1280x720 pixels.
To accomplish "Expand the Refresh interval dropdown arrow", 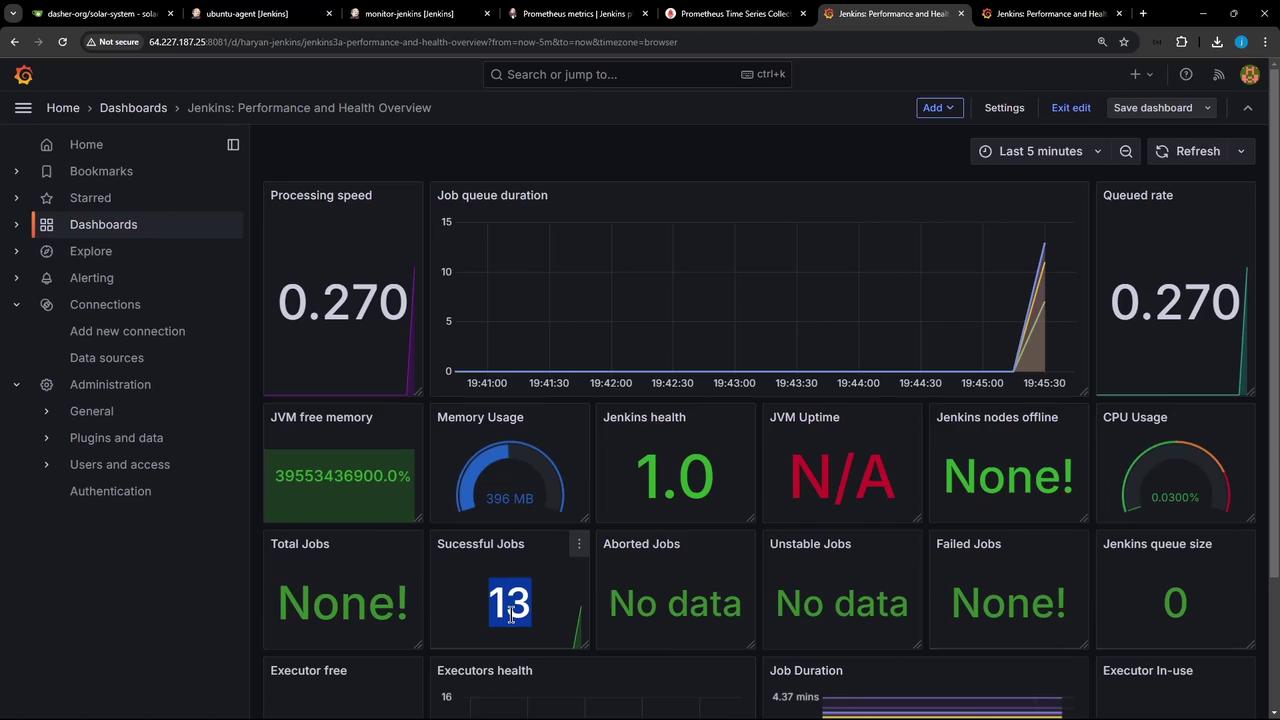I will point(1241,152).
